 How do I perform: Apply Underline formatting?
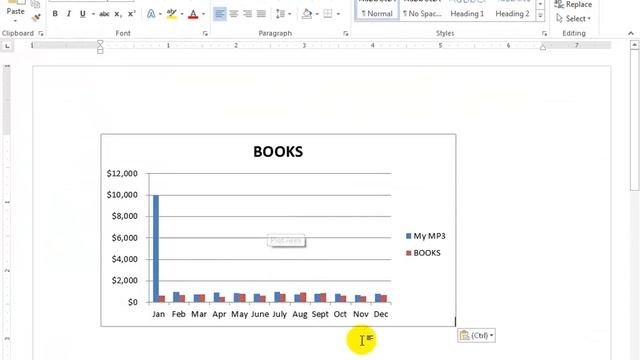click(83, 14)
